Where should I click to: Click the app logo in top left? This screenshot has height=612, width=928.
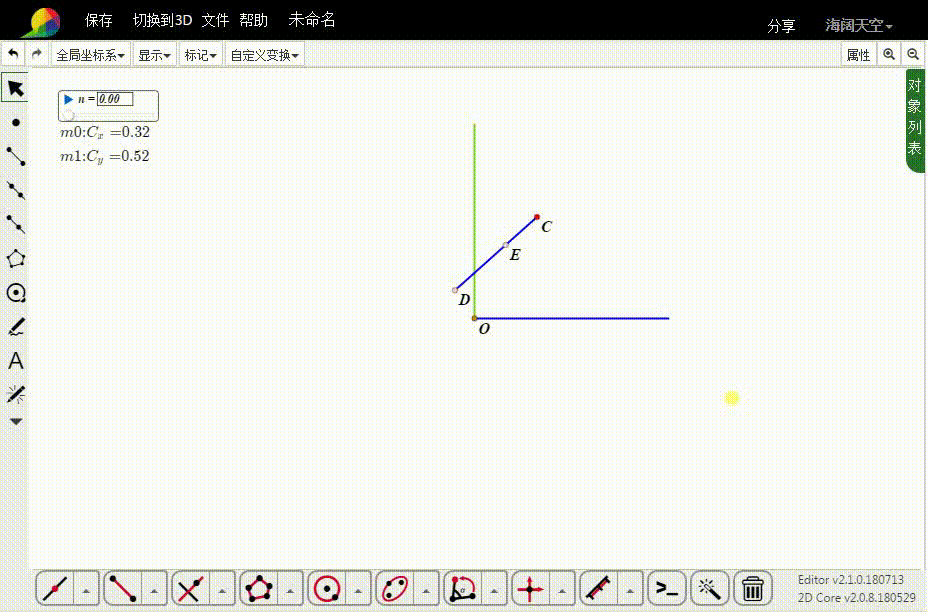point(41,22)
